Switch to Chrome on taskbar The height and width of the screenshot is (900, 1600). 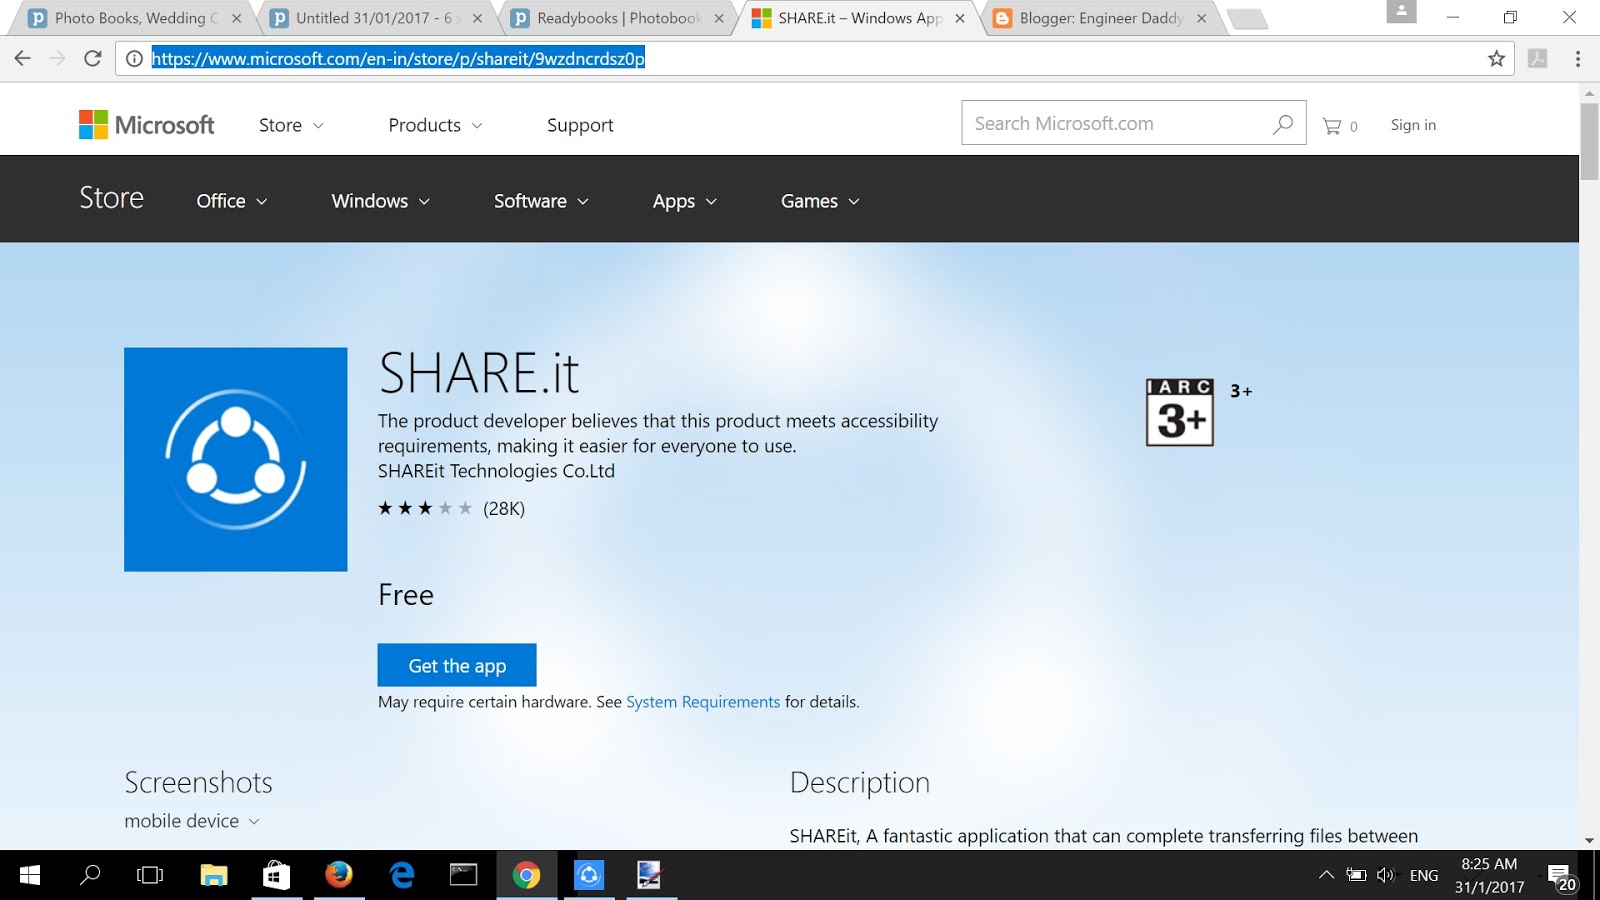coord(526,875)
